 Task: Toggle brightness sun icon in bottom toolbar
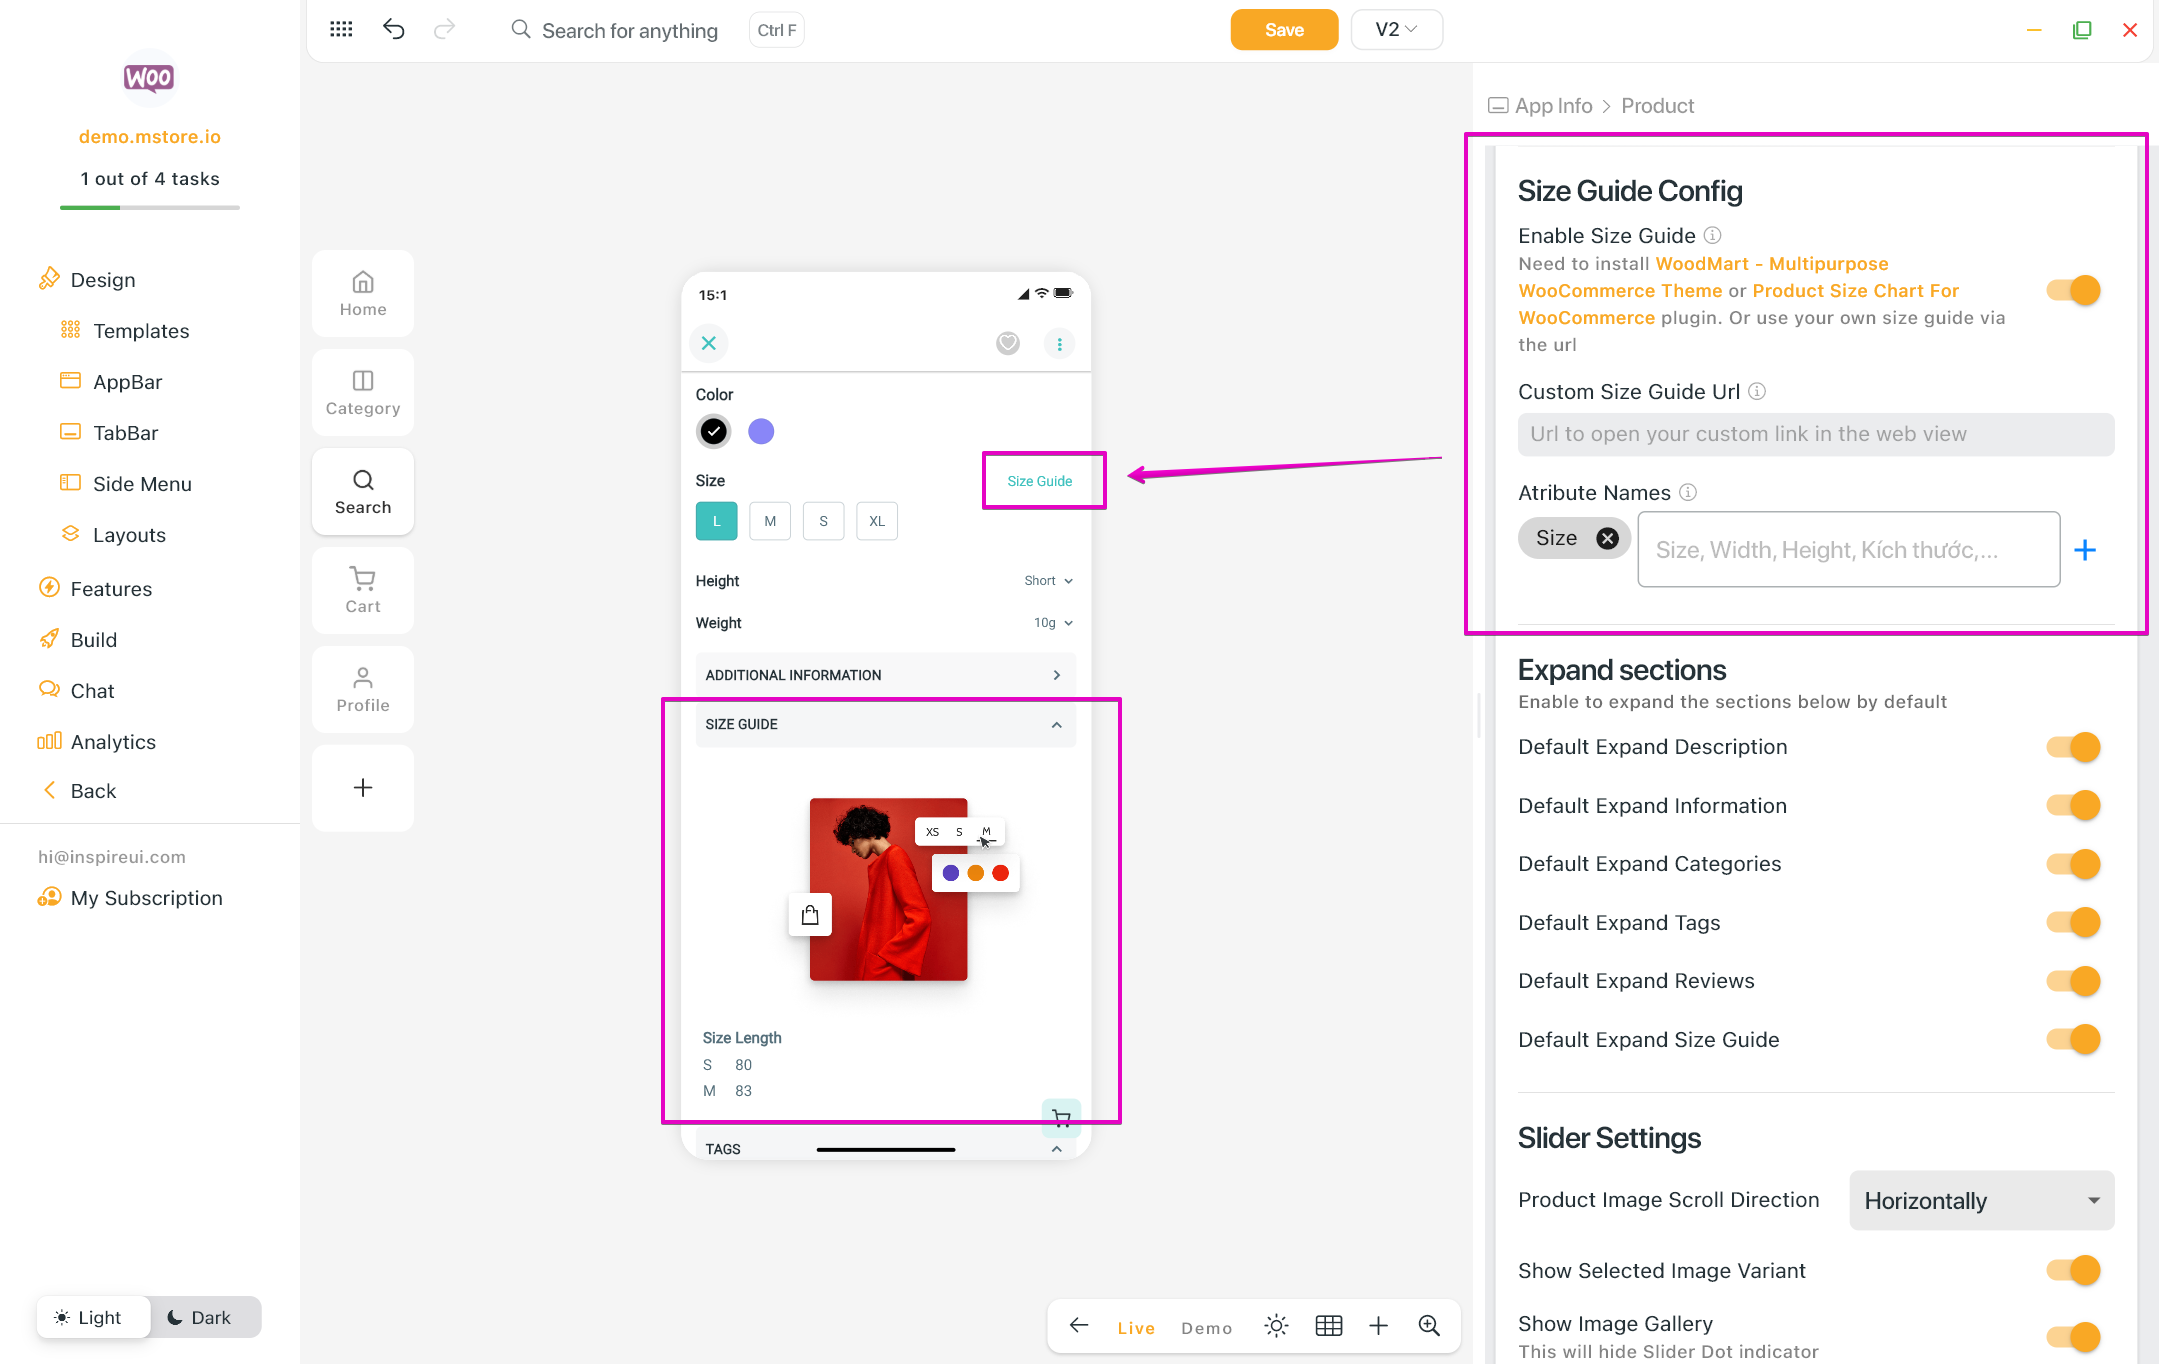[x=1276, y=1326]
